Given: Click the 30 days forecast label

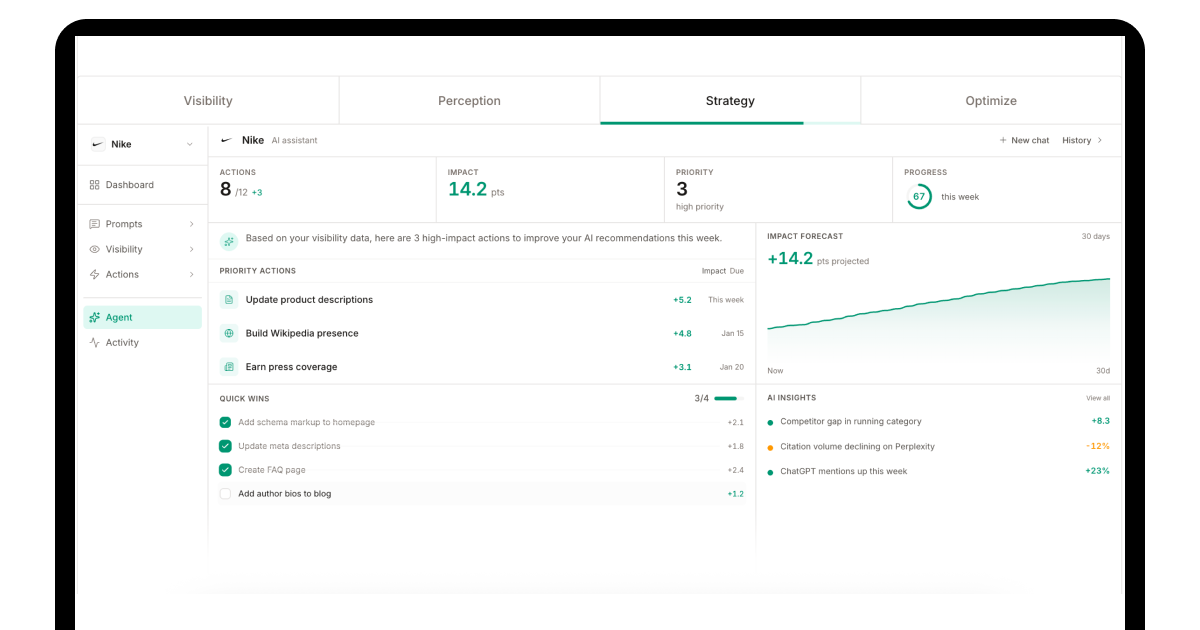Looking at the screenshot, I should (1096, 237).
